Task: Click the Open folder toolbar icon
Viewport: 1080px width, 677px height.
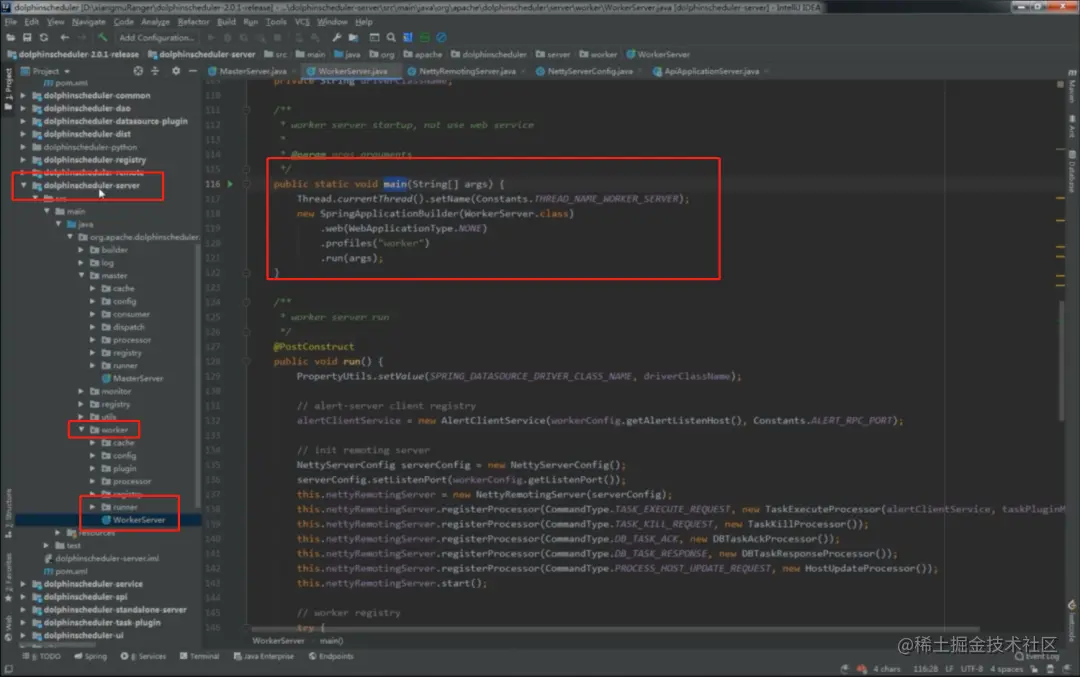Action: 10,37
